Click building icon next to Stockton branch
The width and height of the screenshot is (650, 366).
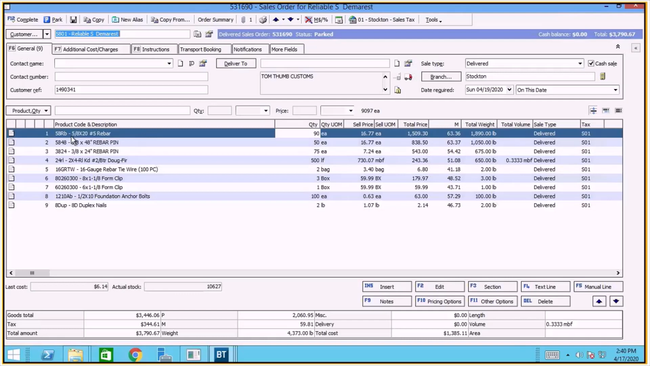603,76
